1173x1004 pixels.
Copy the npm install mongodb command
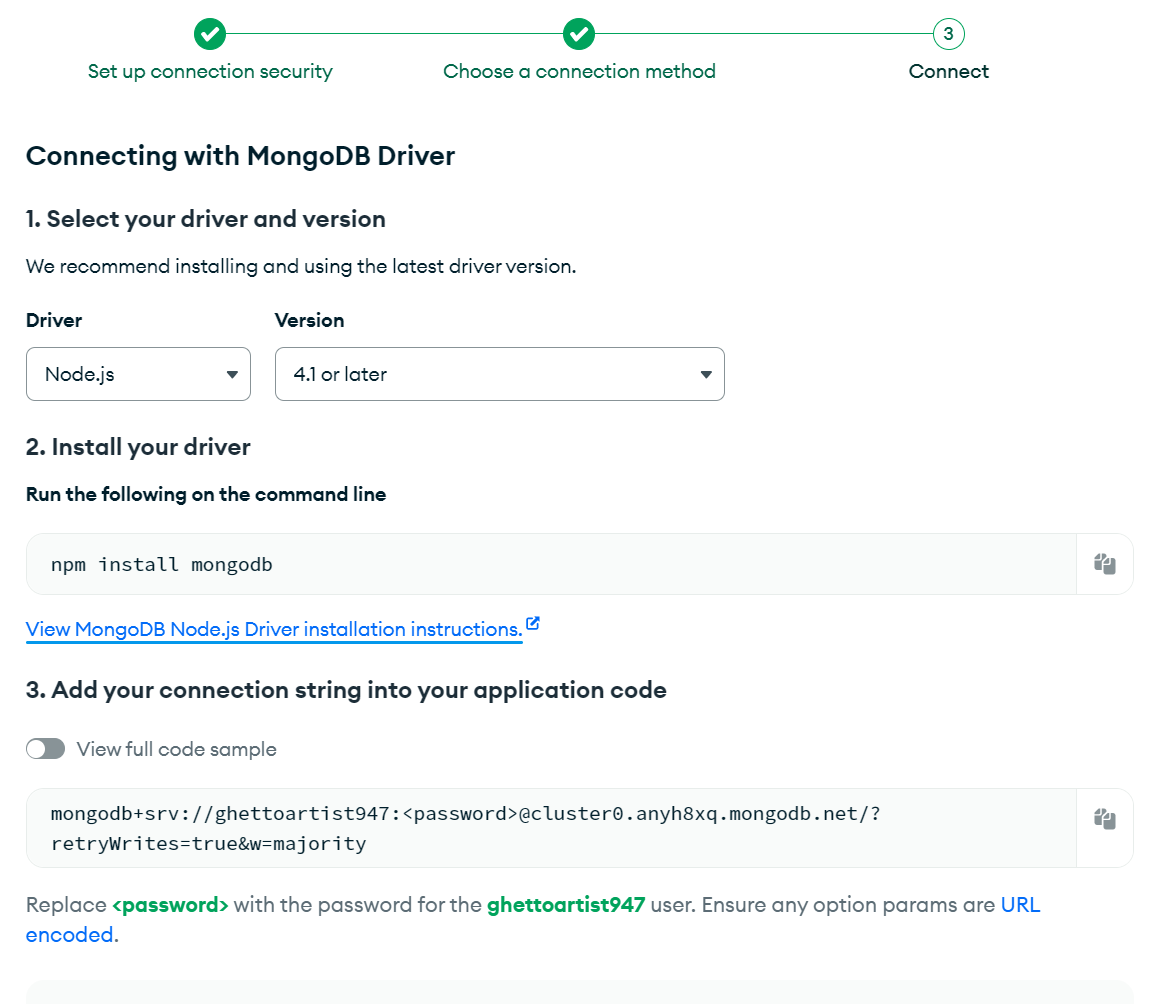tap(1104, 564)
